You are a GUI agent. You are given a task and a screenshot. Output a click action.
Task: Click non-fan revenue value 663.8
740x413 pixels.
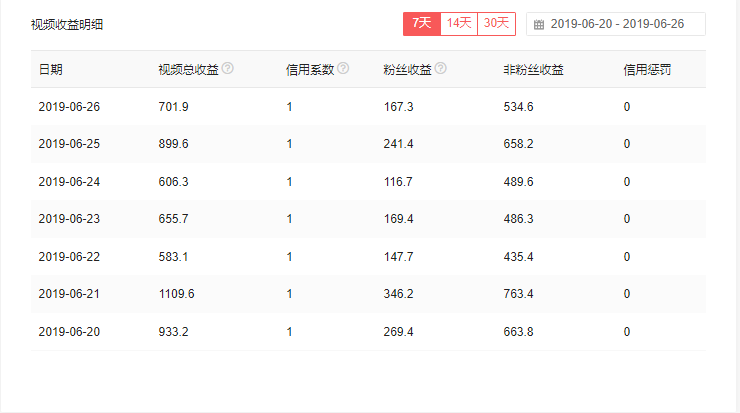[518, 332]
